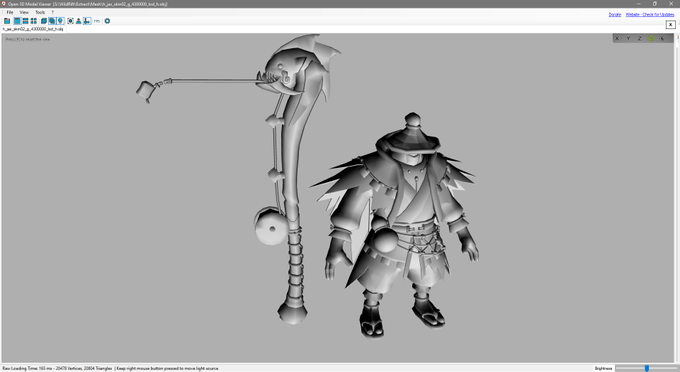Image resolution: width=680 pixels, height=372 pixels.
Task: Toggle wireframe cube display icon
Action: click(x=44, y=21)
